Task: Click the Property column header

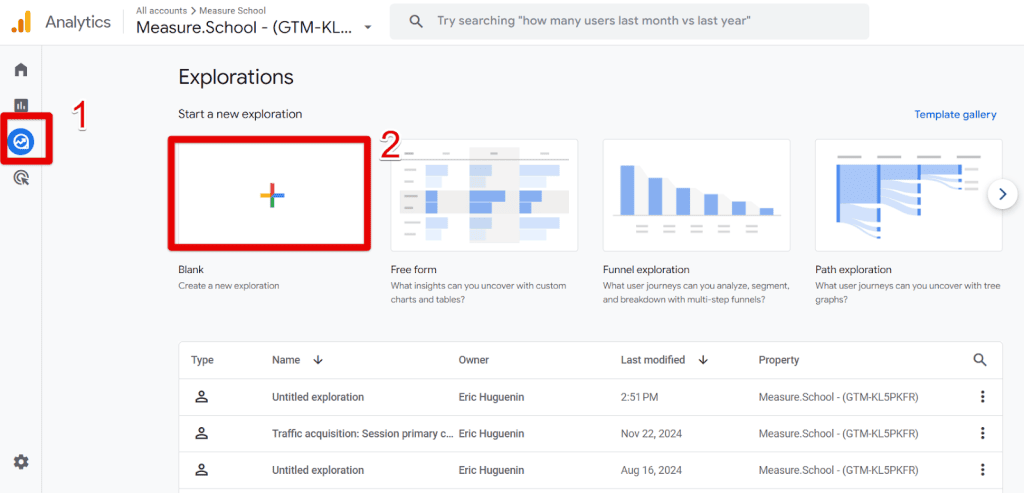Action: tap(778, 360)
